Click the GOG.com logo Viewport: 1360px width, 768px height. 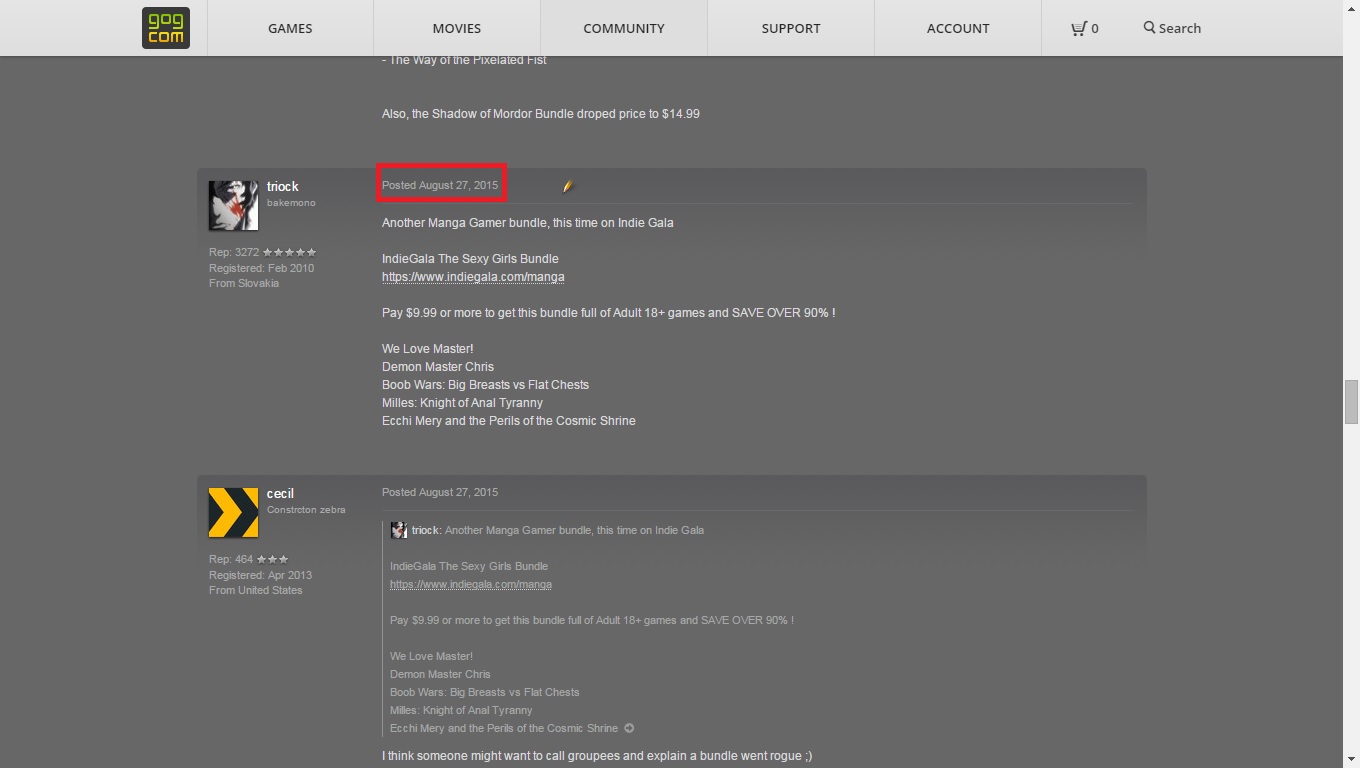[166, 28]
